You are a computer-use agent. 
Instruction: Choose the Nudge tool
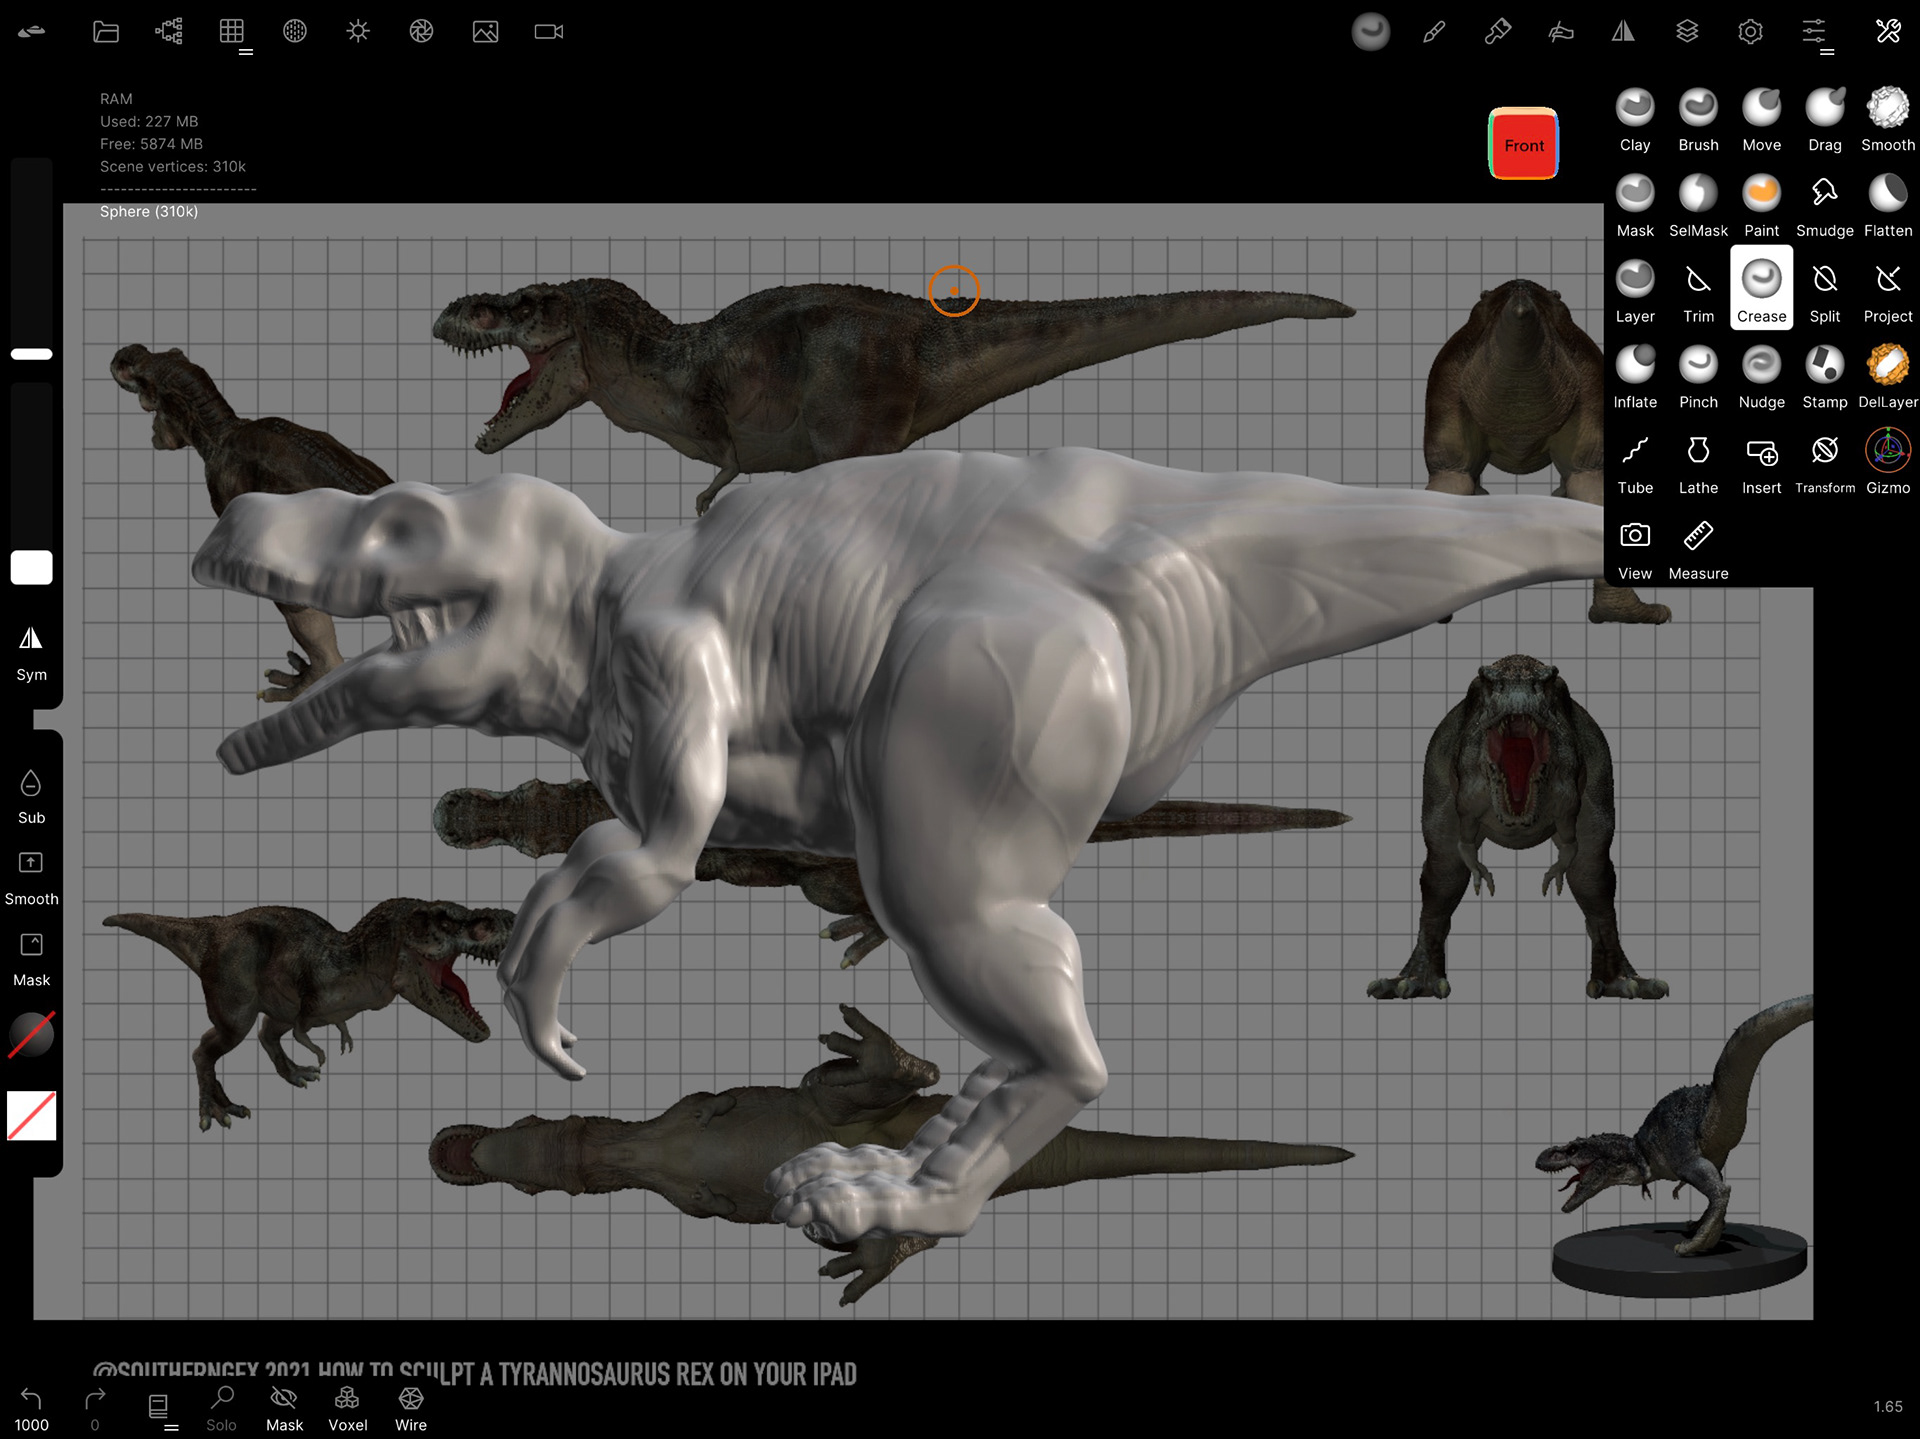[1761, 378]
